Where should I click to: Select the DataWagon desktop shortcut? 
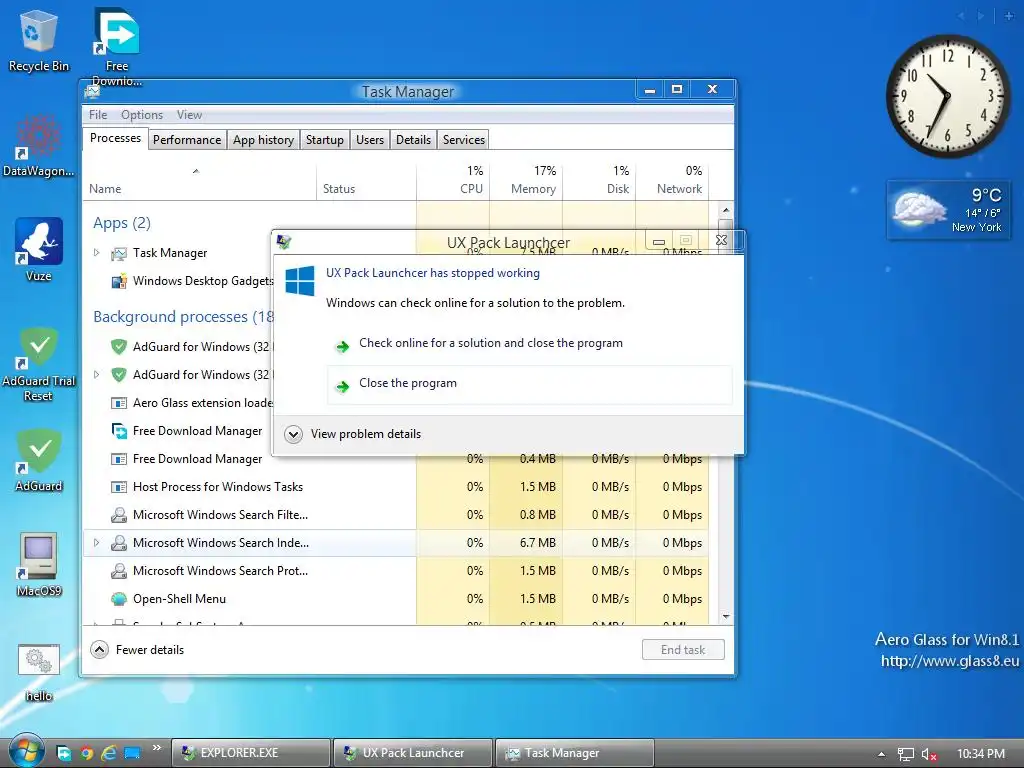(38, 145)
